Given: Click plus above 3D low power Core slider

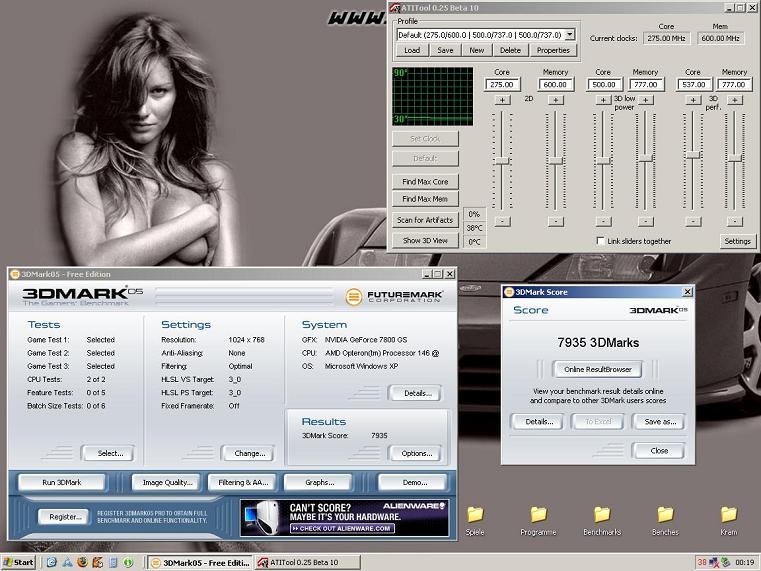Looking at the screenshot, I should click(603, 100).
